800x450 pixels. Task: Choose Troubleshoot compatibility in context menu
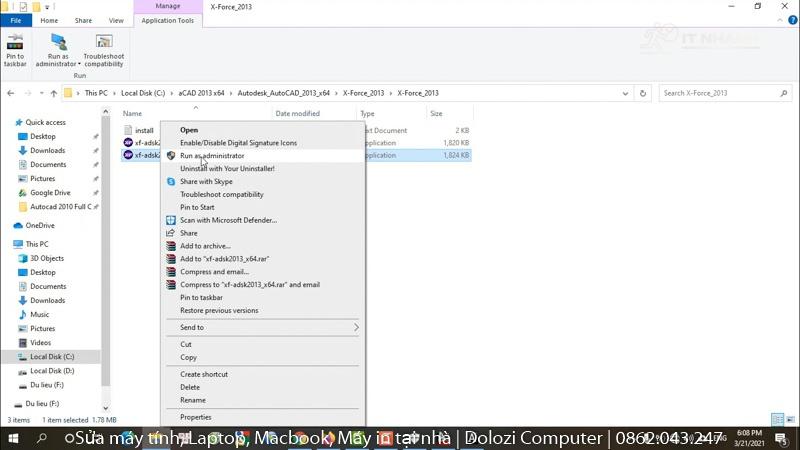(263, 194)
